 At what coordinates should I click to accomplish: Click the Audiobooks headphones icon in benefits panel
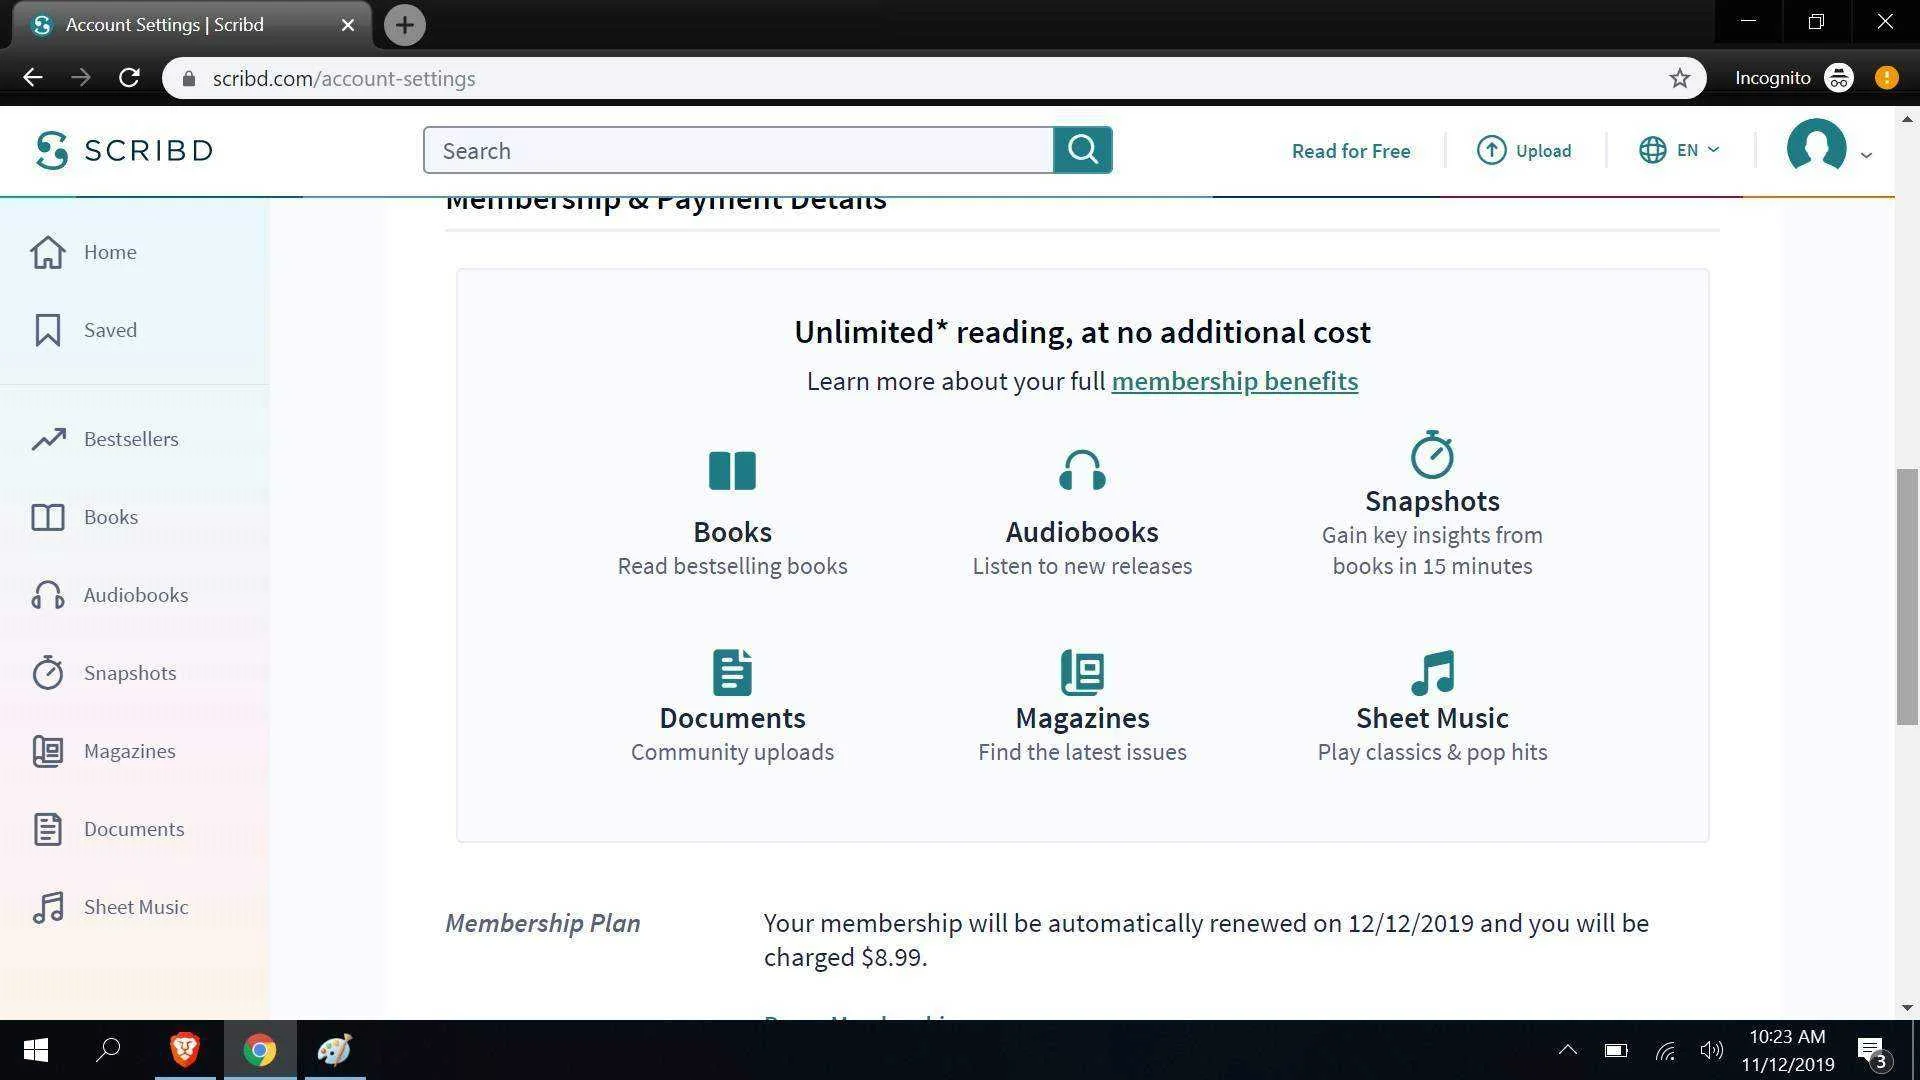[1082, 470]
